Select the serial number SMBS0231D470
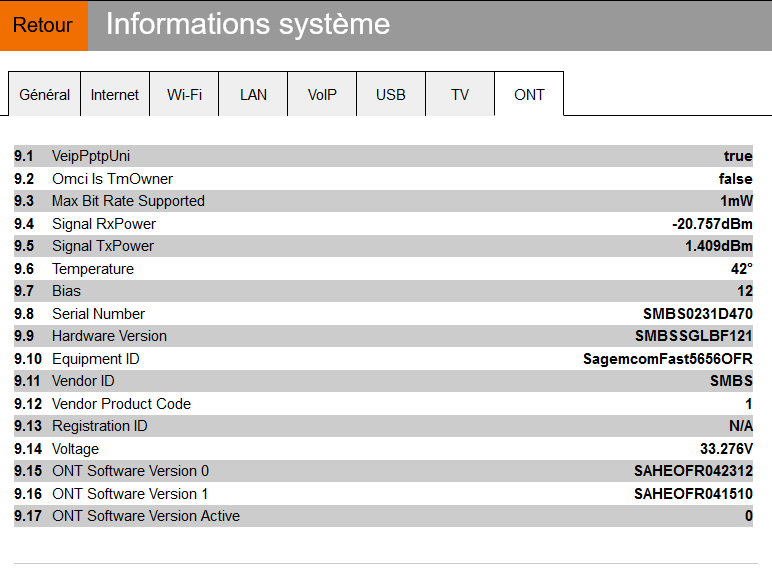 [x=698, y=314]
